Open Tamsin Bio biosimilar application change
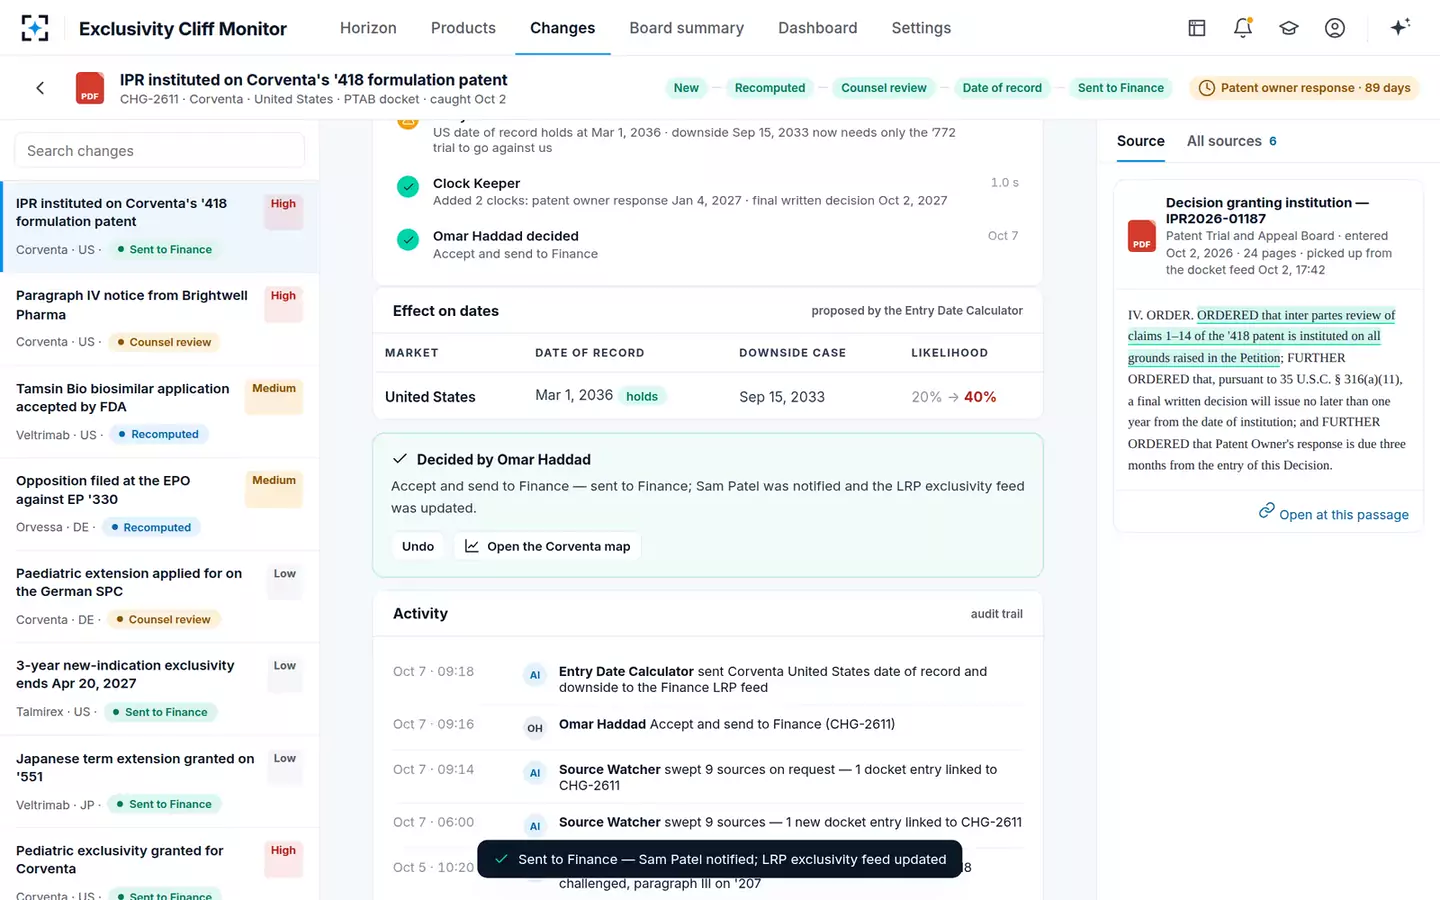The height and width of the screenshot is (900, 1440). pyautogui.click(x=160, y=412)
